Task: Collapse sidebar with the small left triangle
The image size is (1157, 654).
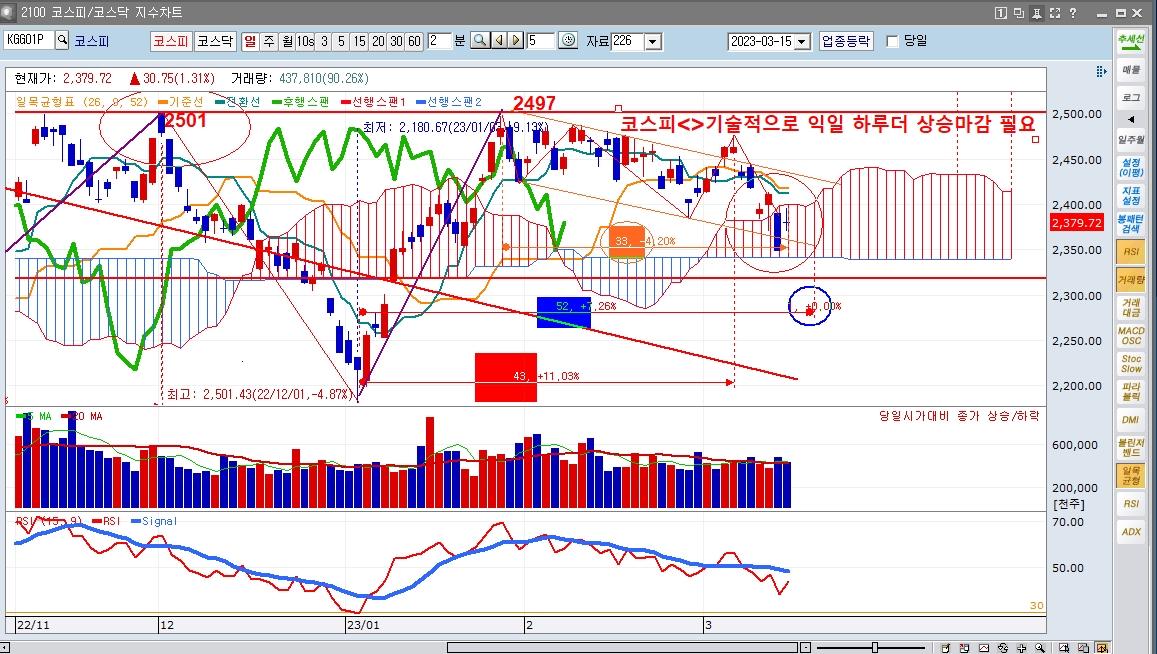Action: coord(1130,119)
